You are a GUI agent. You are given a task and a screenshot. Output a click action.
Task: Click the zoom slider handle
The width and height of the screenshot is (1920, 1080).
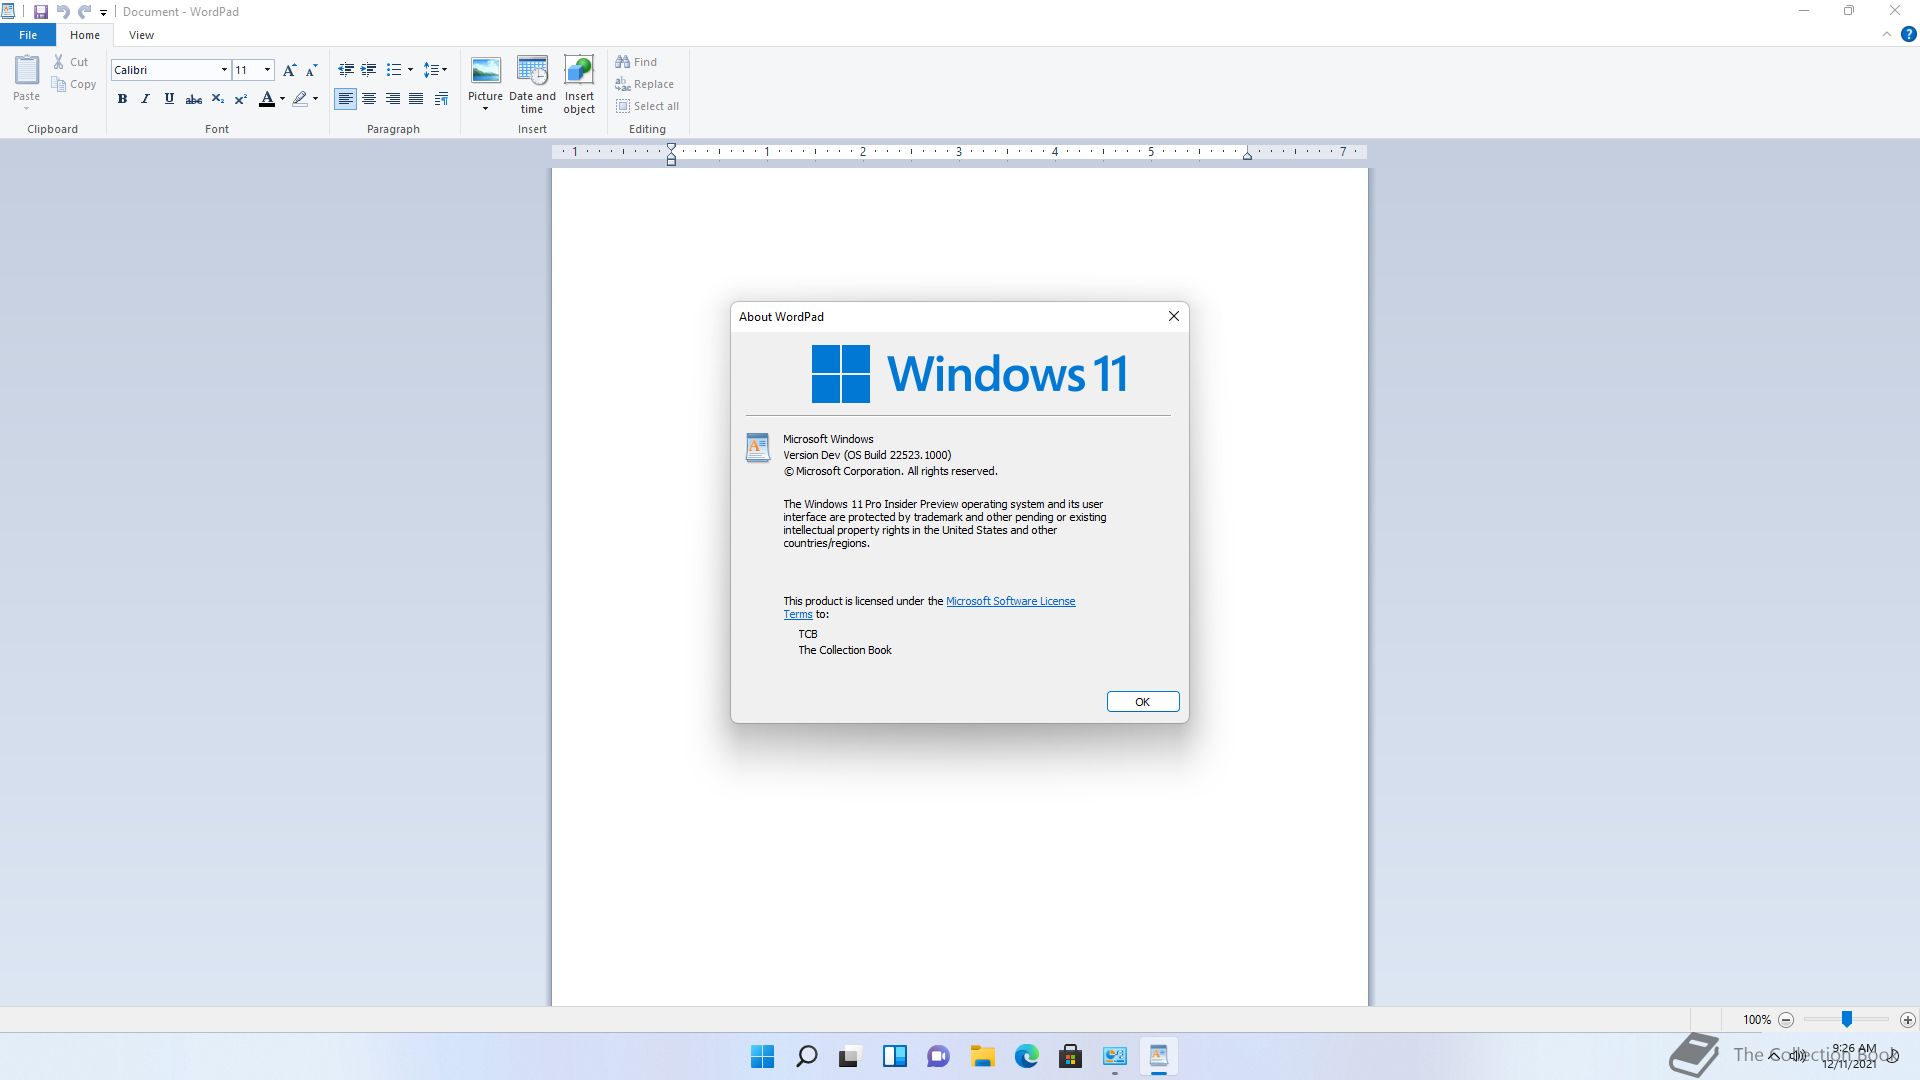click(x=1847, y=1019)
